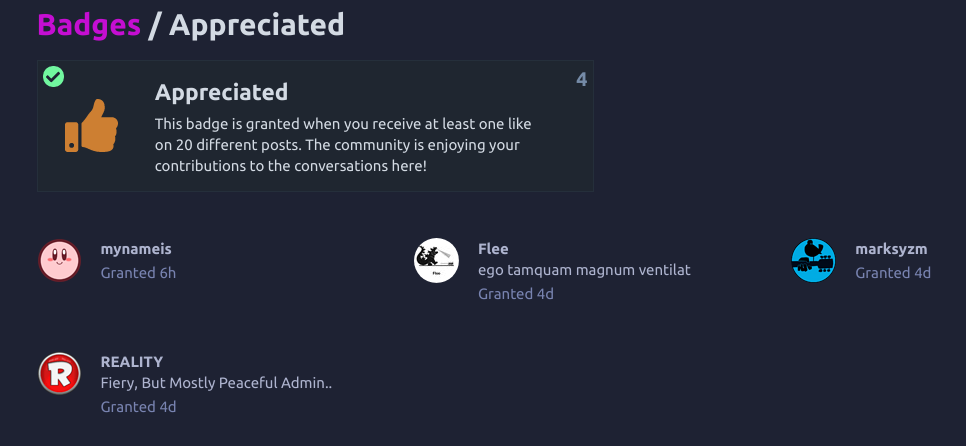Visit mynameis user profile name

point(136,249)
